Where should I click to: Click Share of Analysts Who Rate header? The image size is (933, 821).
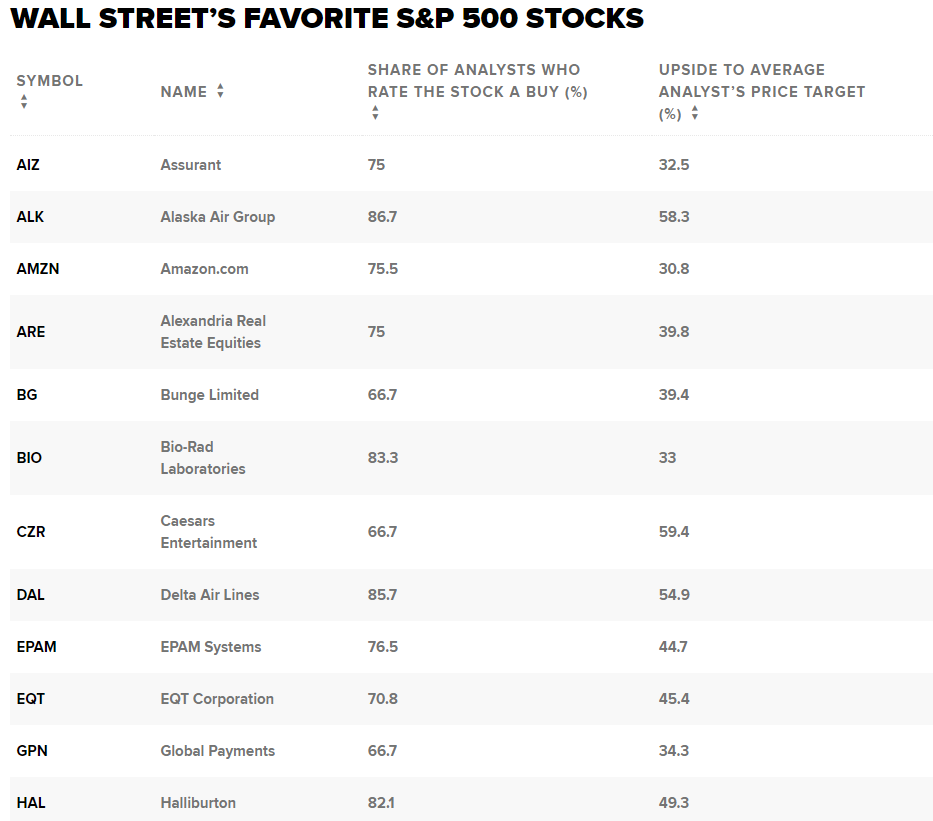477,81
